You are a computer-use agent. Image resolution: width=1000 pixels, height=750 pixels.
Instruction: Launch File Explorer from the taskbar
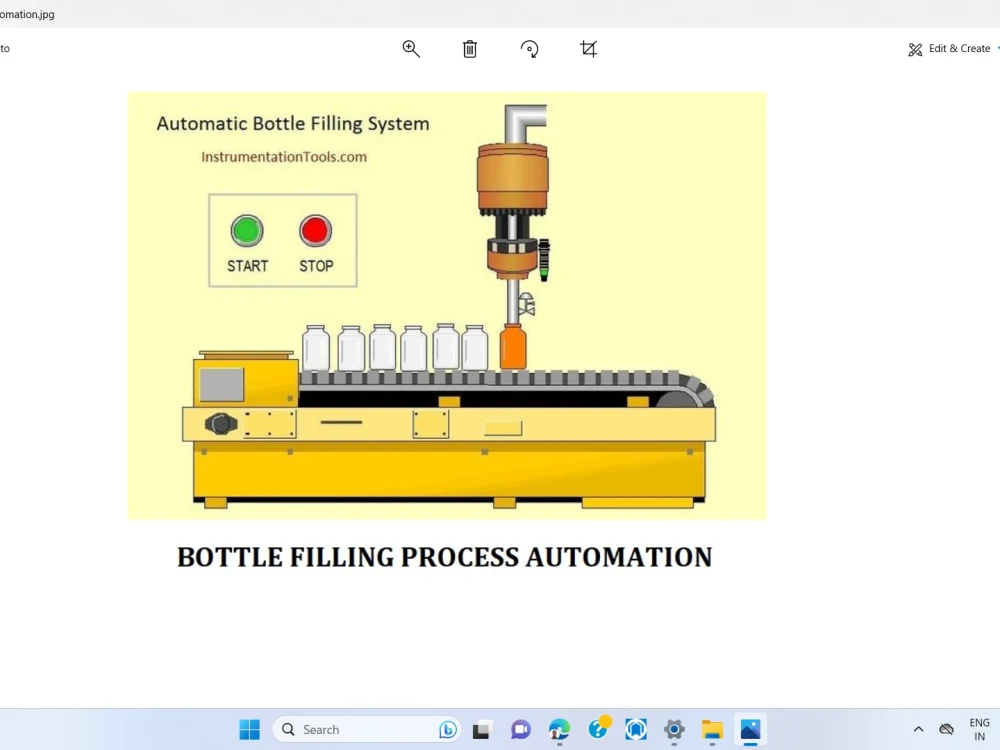click(712, 729)
